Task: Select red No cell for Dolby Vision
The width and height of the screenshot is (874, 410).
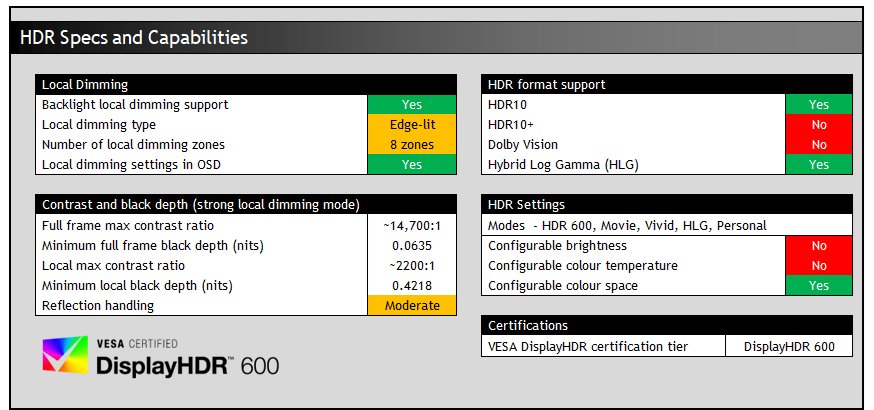Action: pos(818,145)
